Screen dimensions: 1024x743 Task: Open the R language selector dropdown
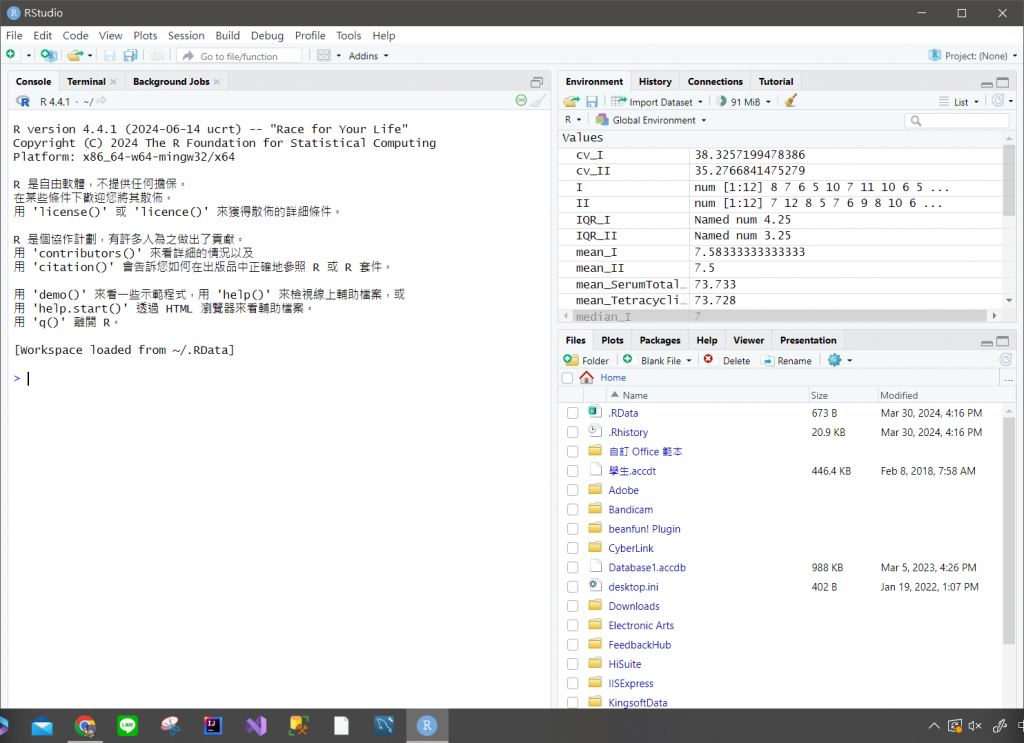tap(573, 120)
